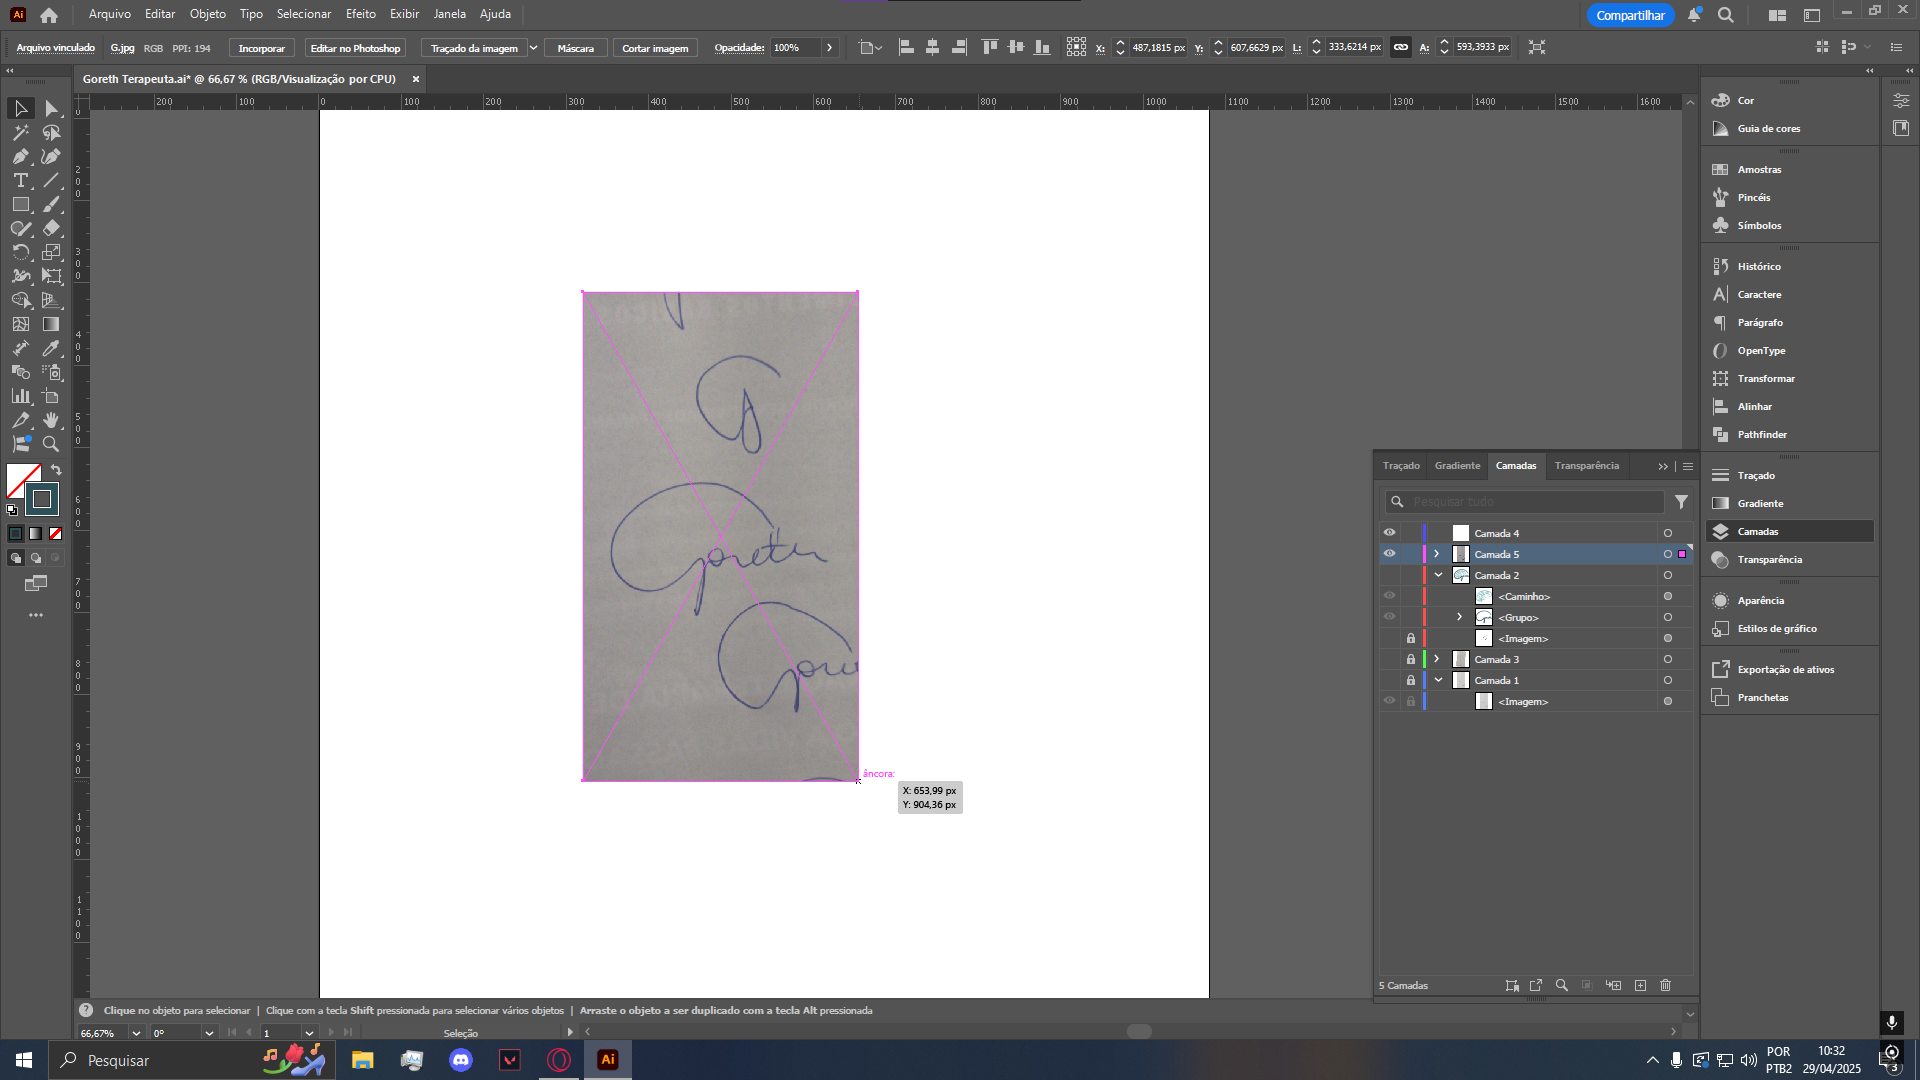The width and height of the screenshot is (1920, 1080).
Task: Unlock the <Imagem> item in Camada 2
Action: [1411, 639]
